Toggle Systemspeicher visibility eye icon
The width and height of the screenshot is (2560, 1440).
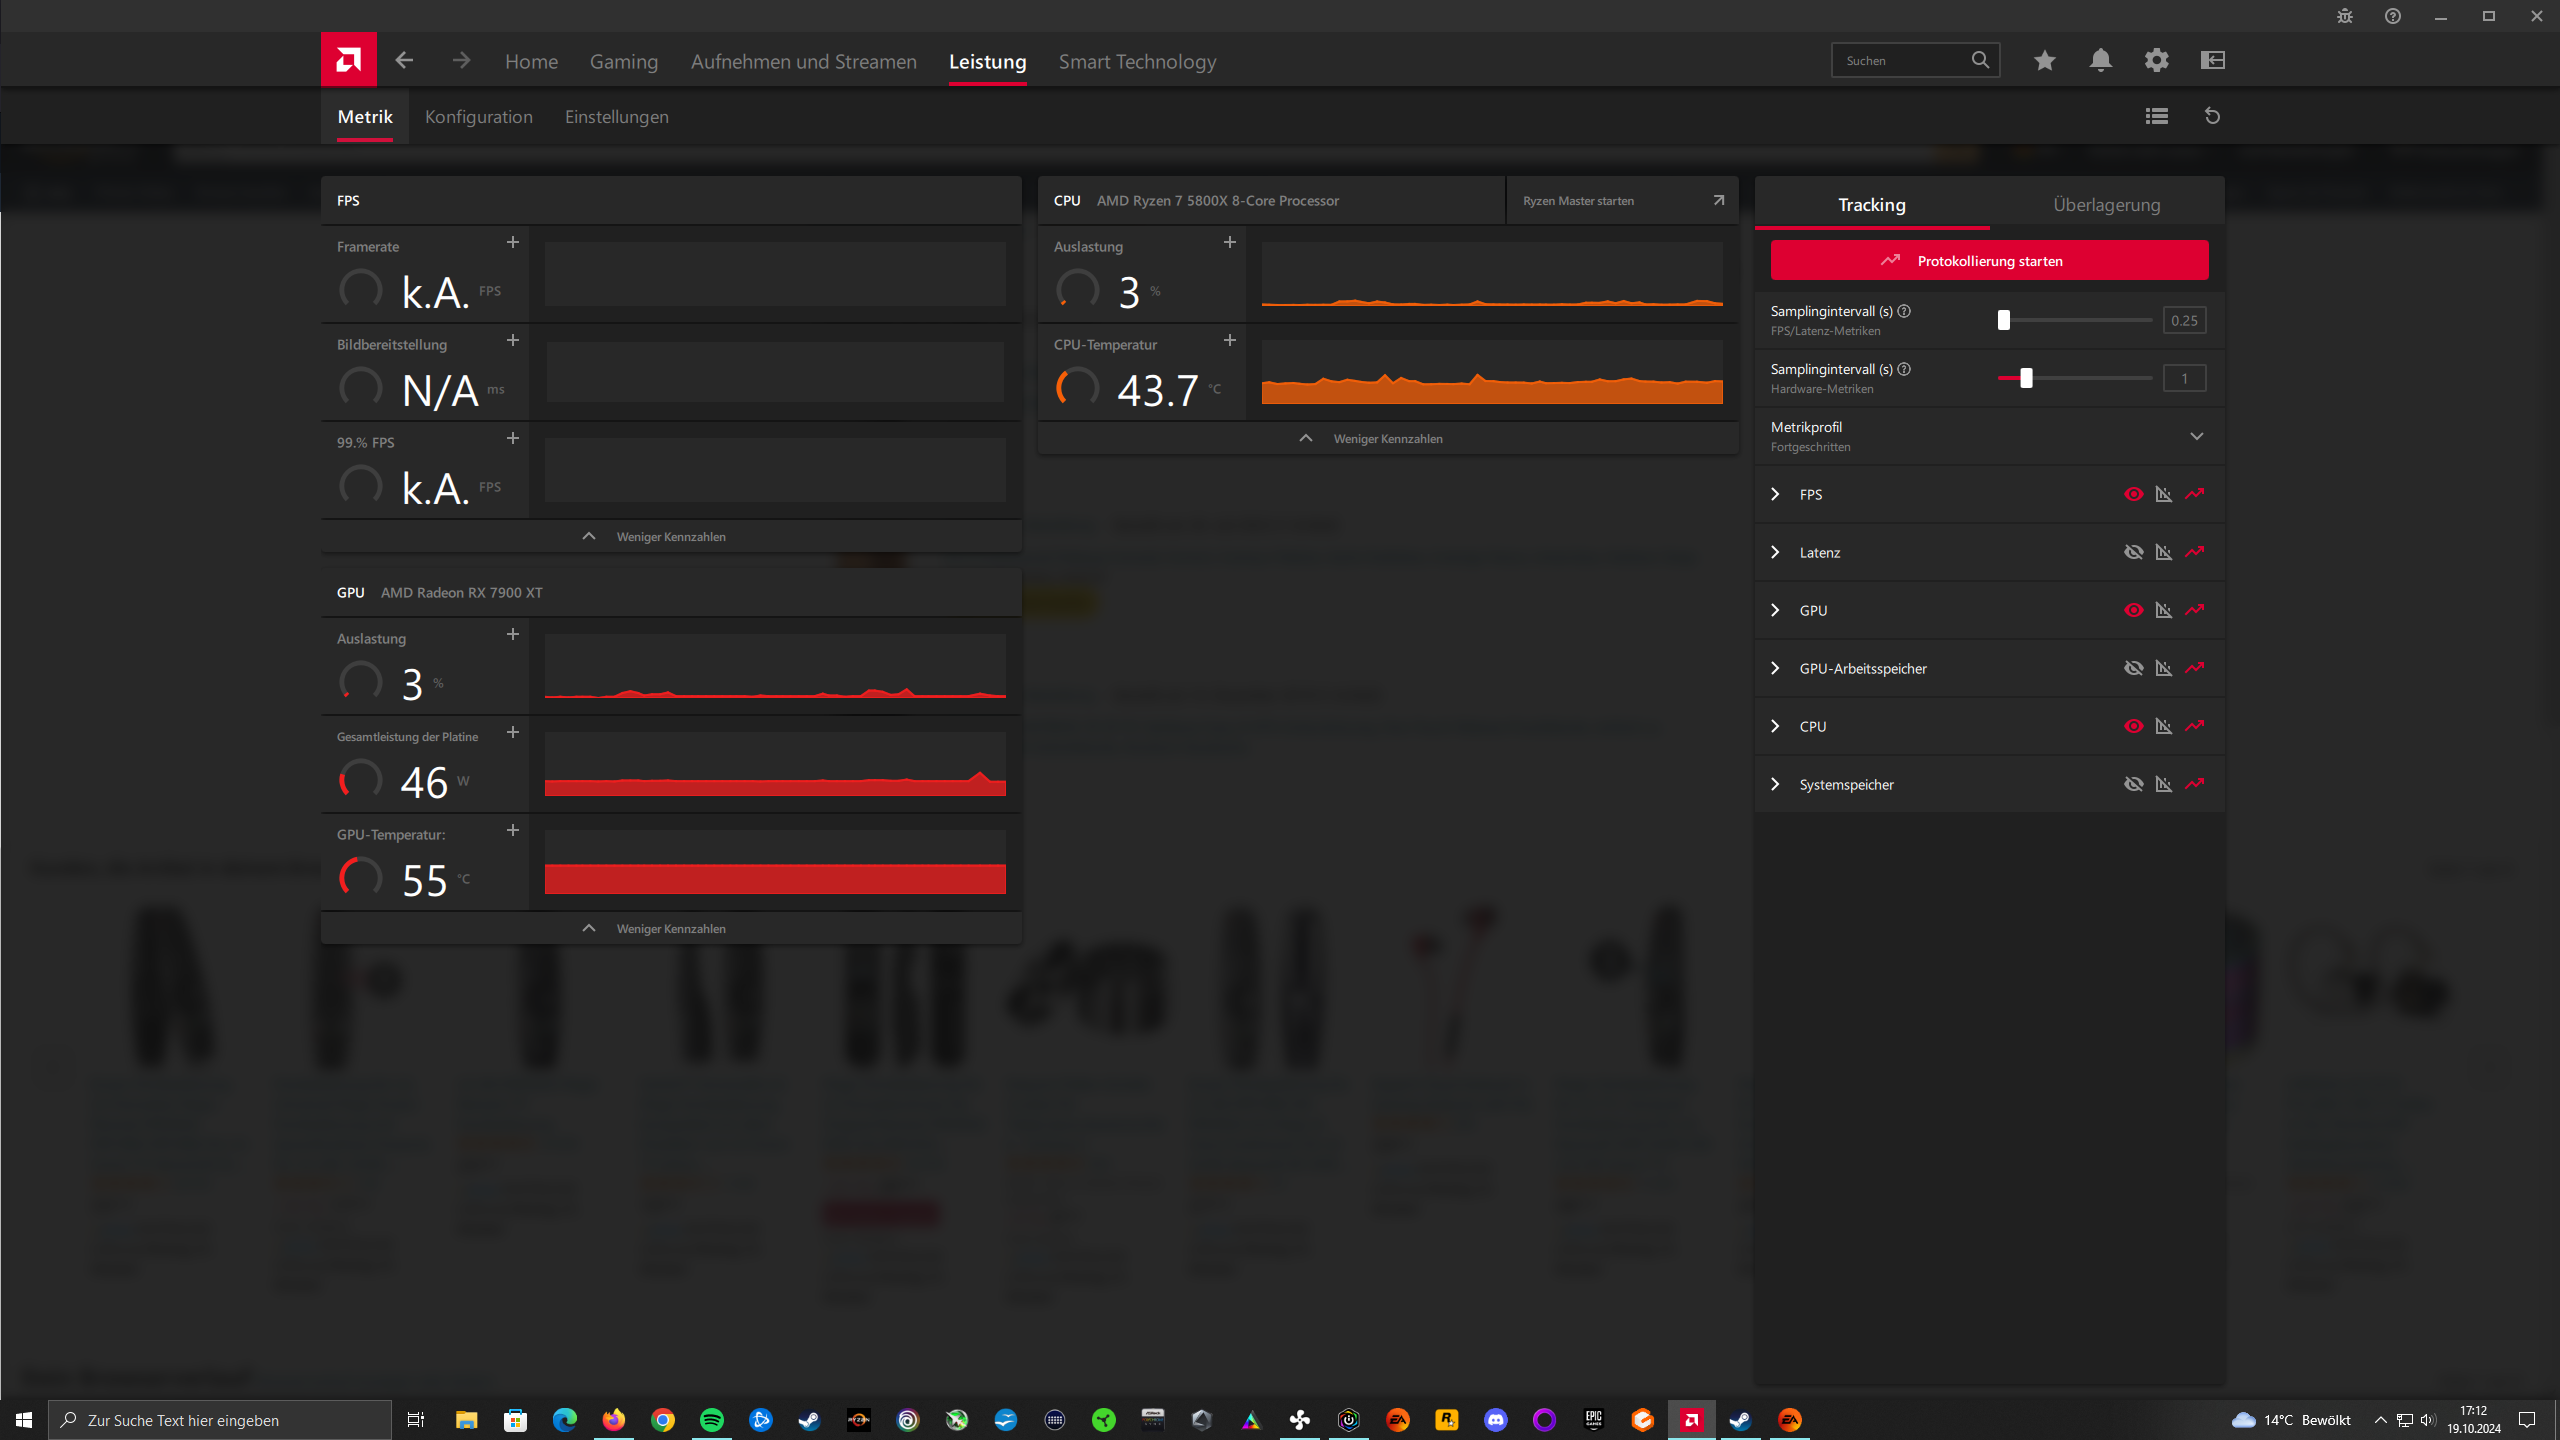(2133, 784)
